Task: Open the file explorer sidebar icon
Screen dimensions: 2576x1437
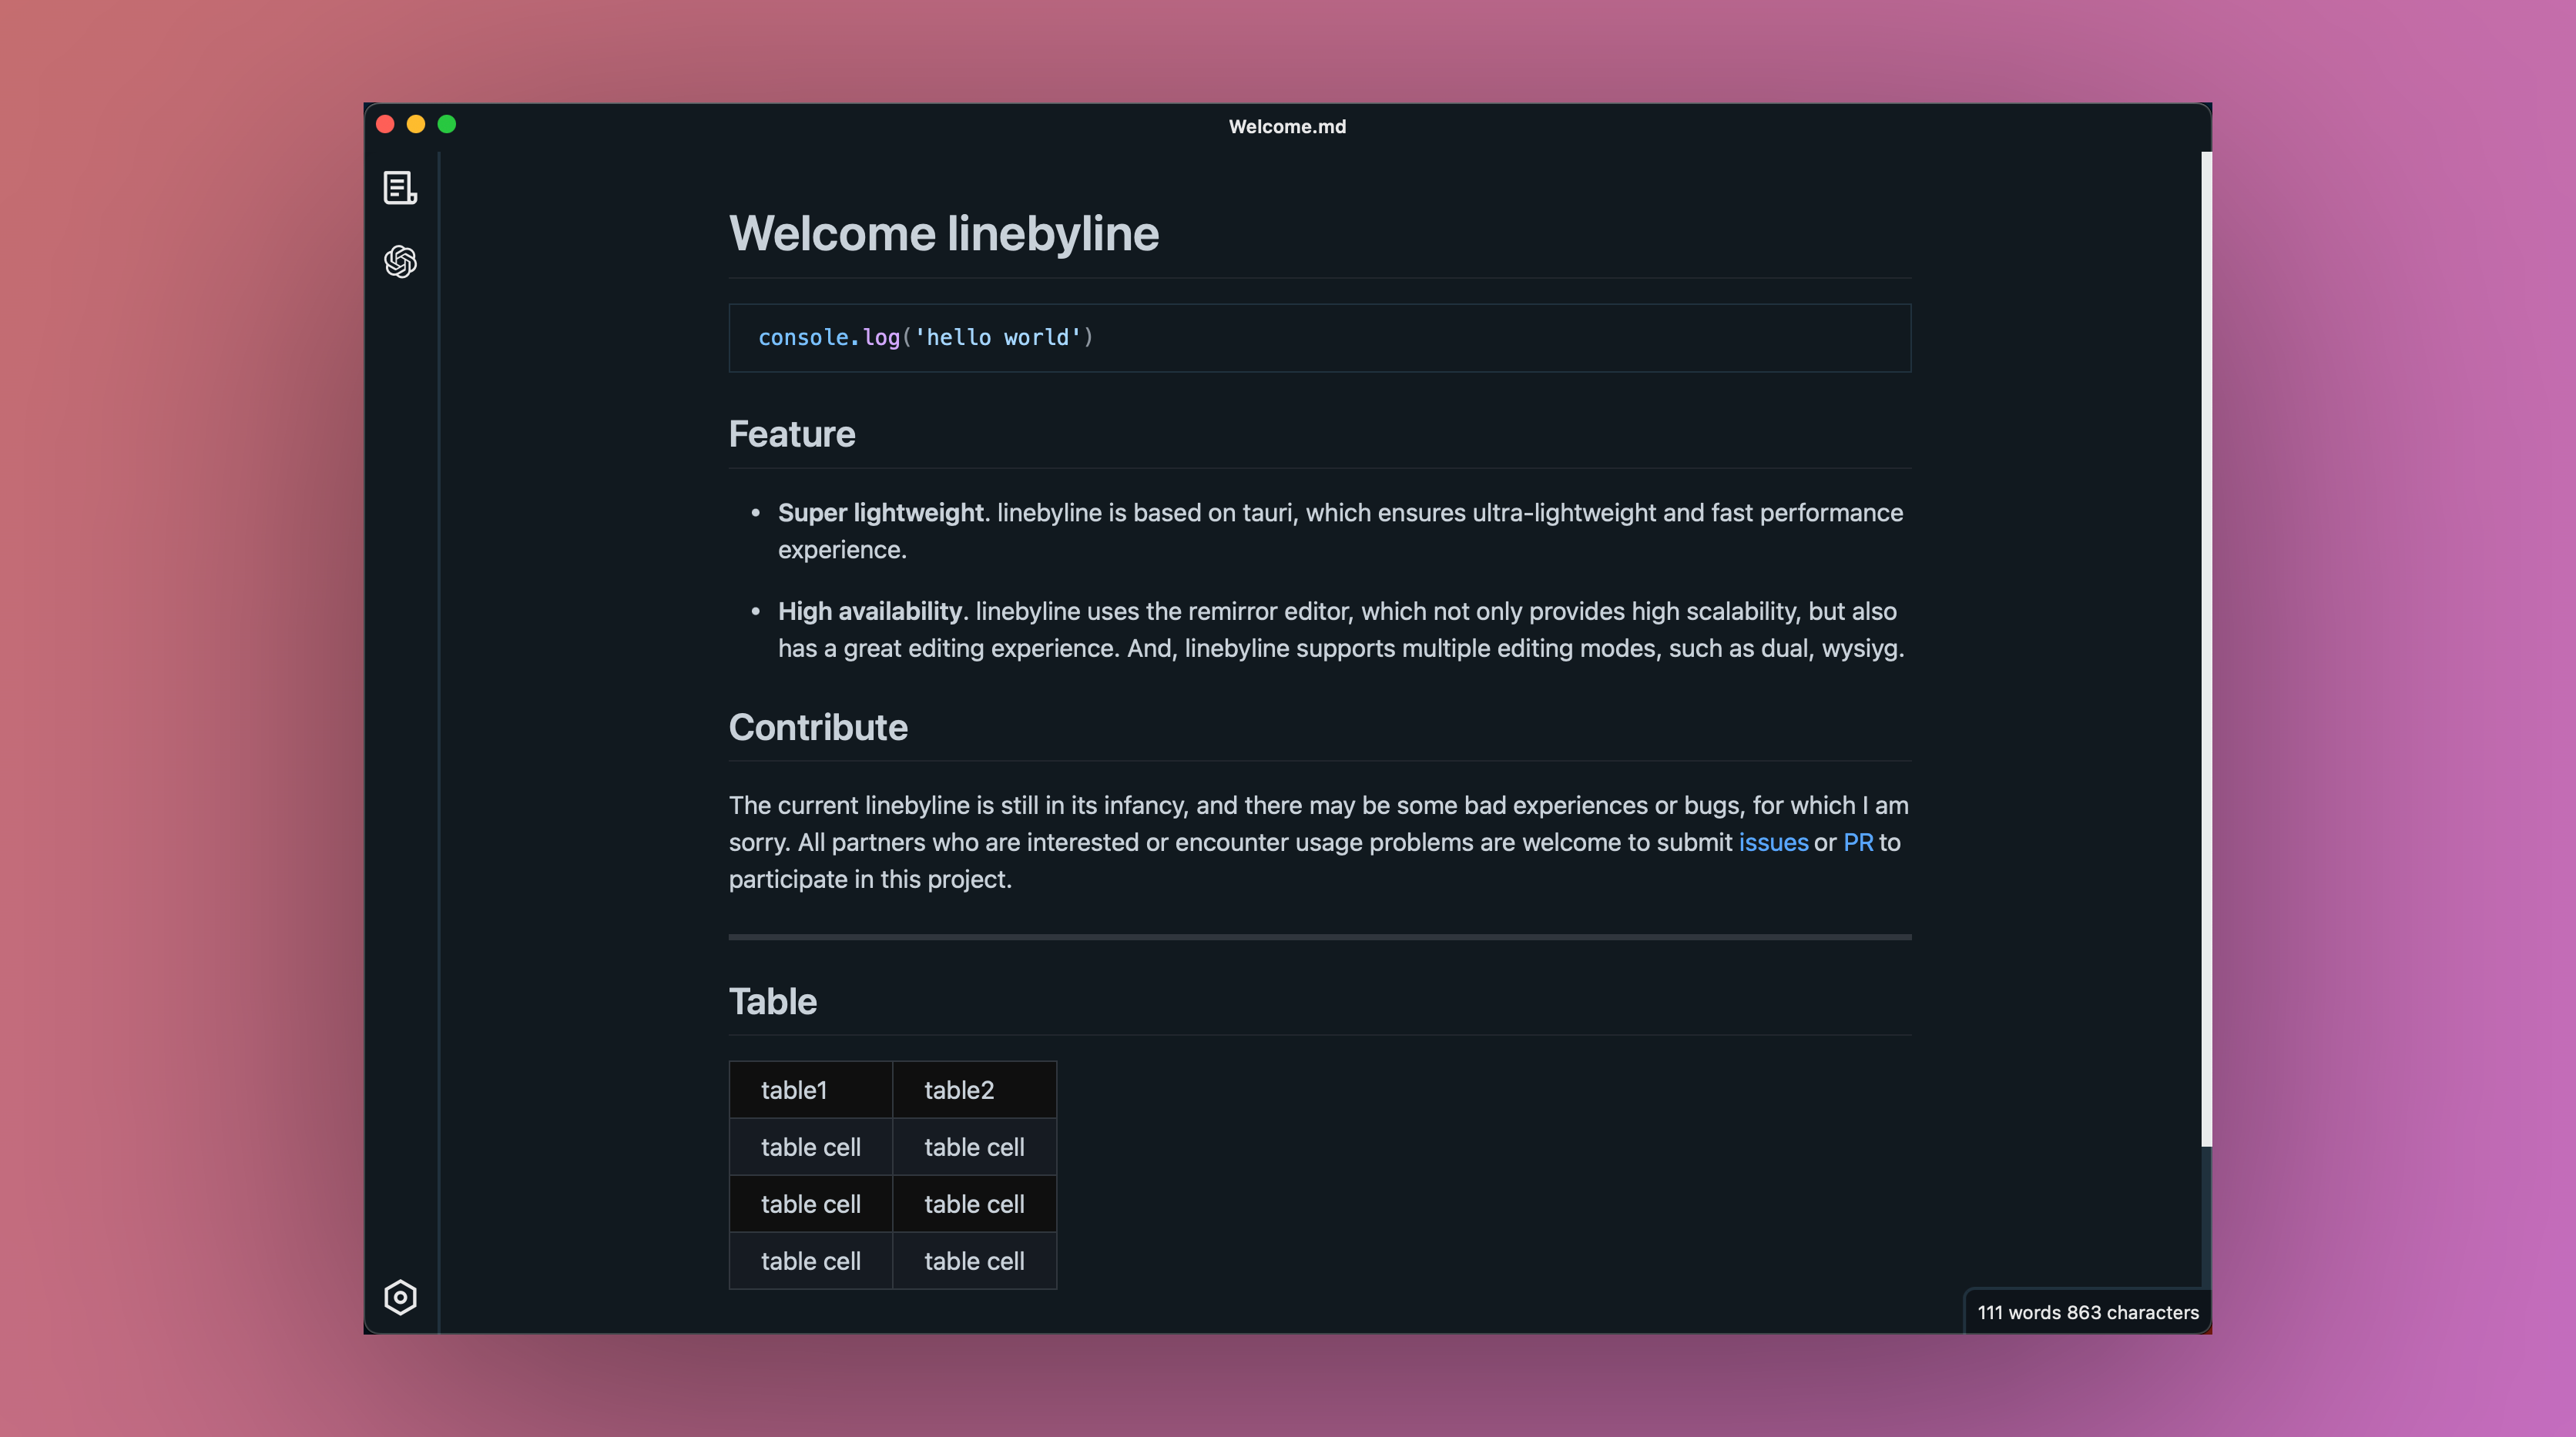Action: 400,188
